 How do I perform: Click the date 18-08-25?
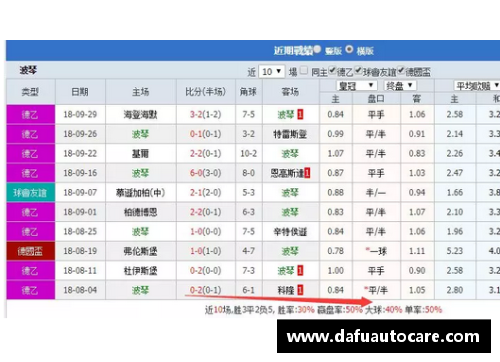80,231
